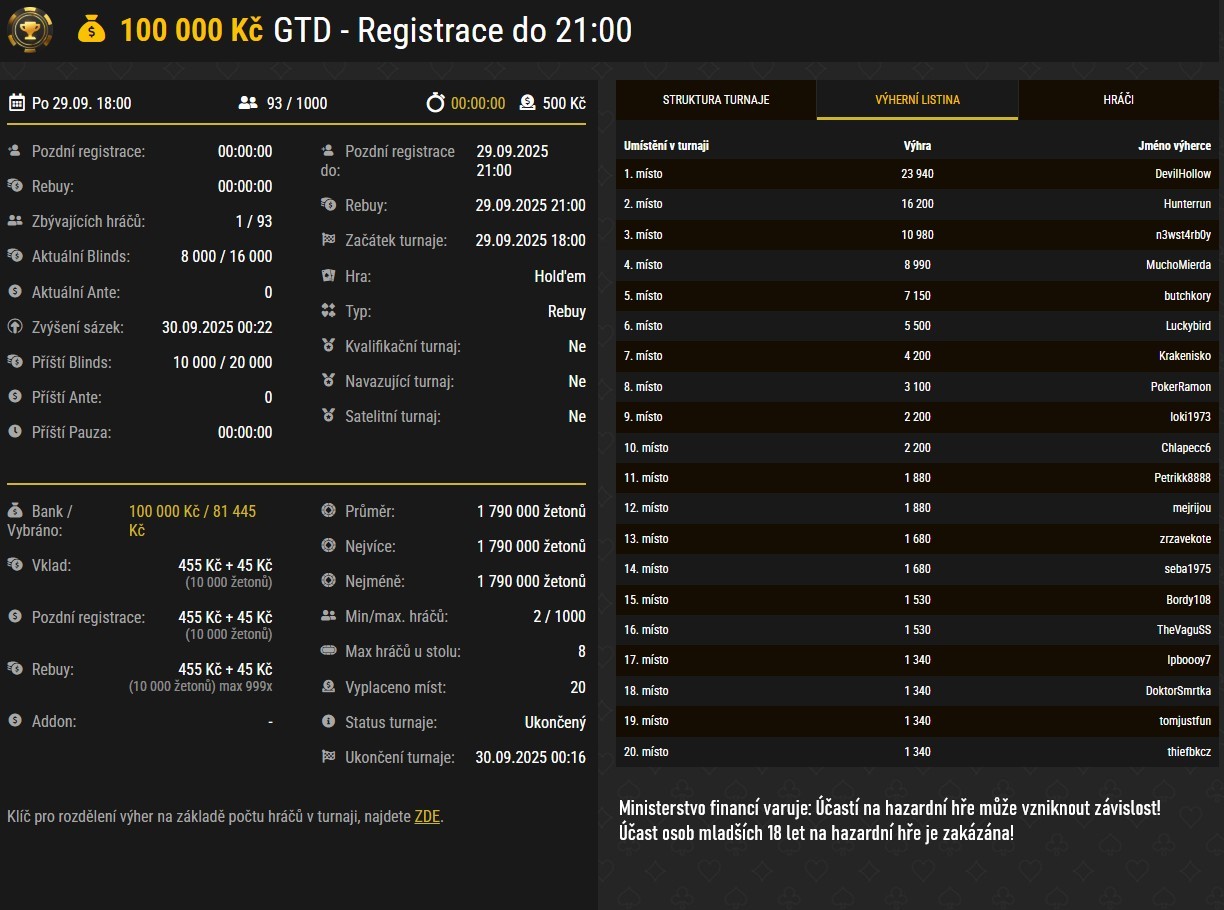
Task: Open the Struktura turnaje tab
Action: point(716,100)
